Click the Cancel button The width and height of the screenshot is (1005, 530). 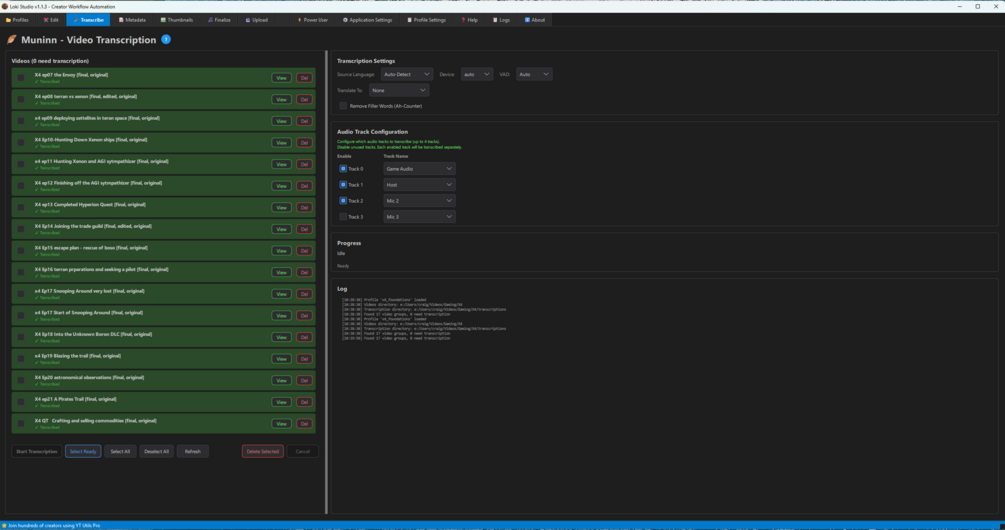[x=303, y=451]
